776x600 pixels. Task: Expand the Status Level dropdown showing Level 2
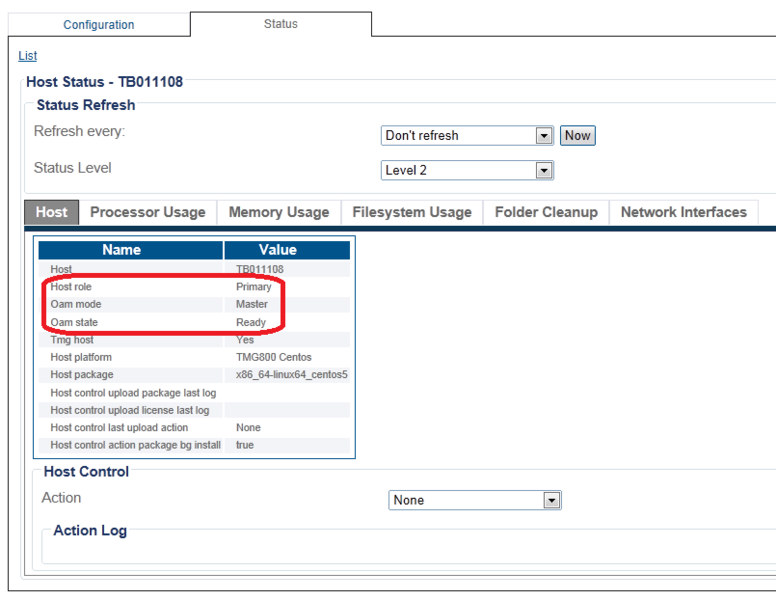467,170
